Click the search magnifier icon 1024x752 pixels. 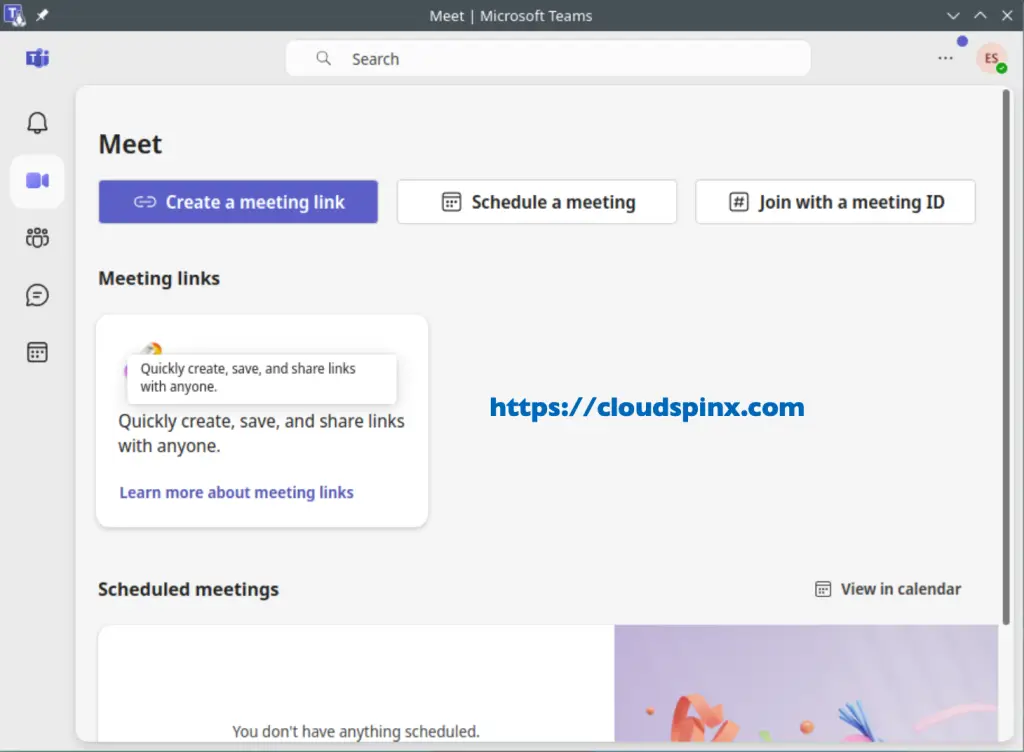(323, 58)
